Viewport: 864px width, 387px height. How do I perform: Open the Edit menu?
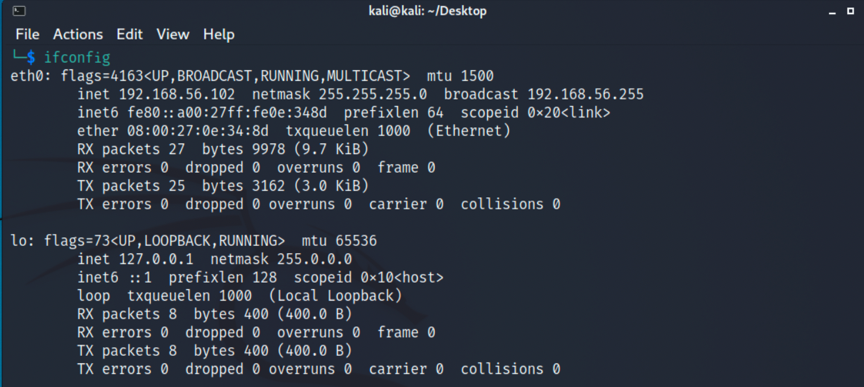[129, 35]
